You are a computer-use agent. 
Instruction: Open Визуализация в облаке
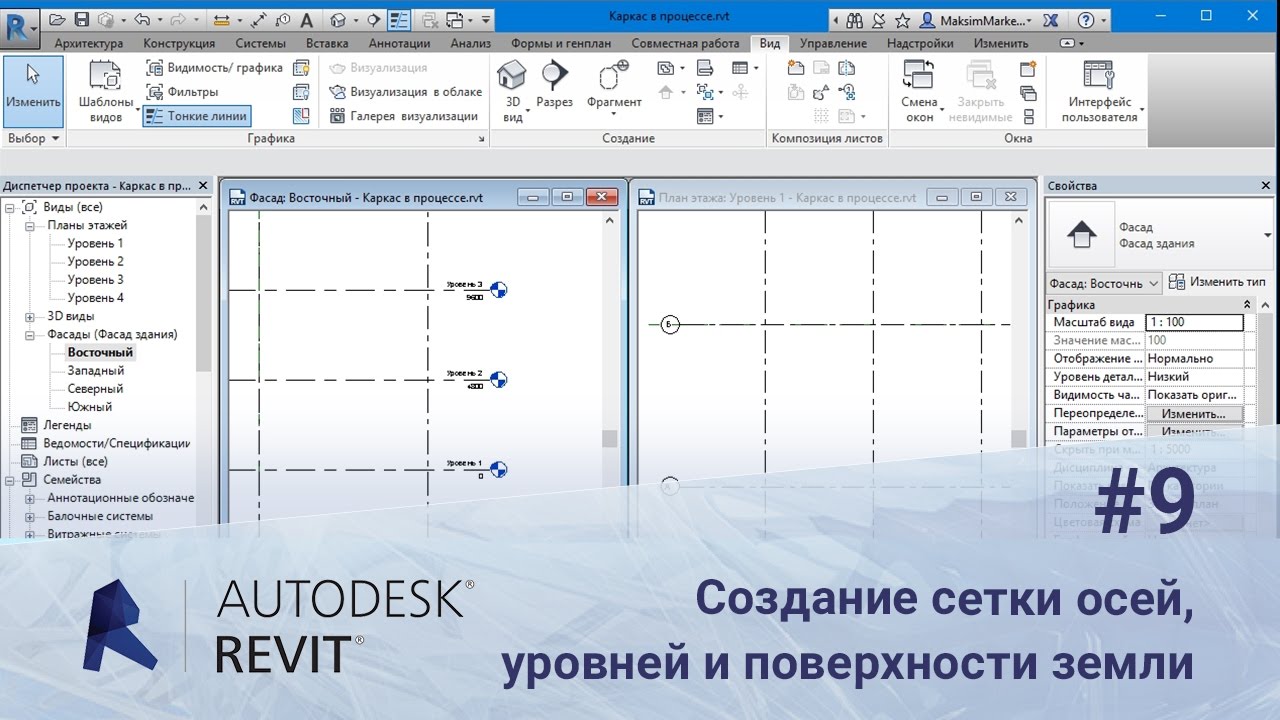point(405,92)
